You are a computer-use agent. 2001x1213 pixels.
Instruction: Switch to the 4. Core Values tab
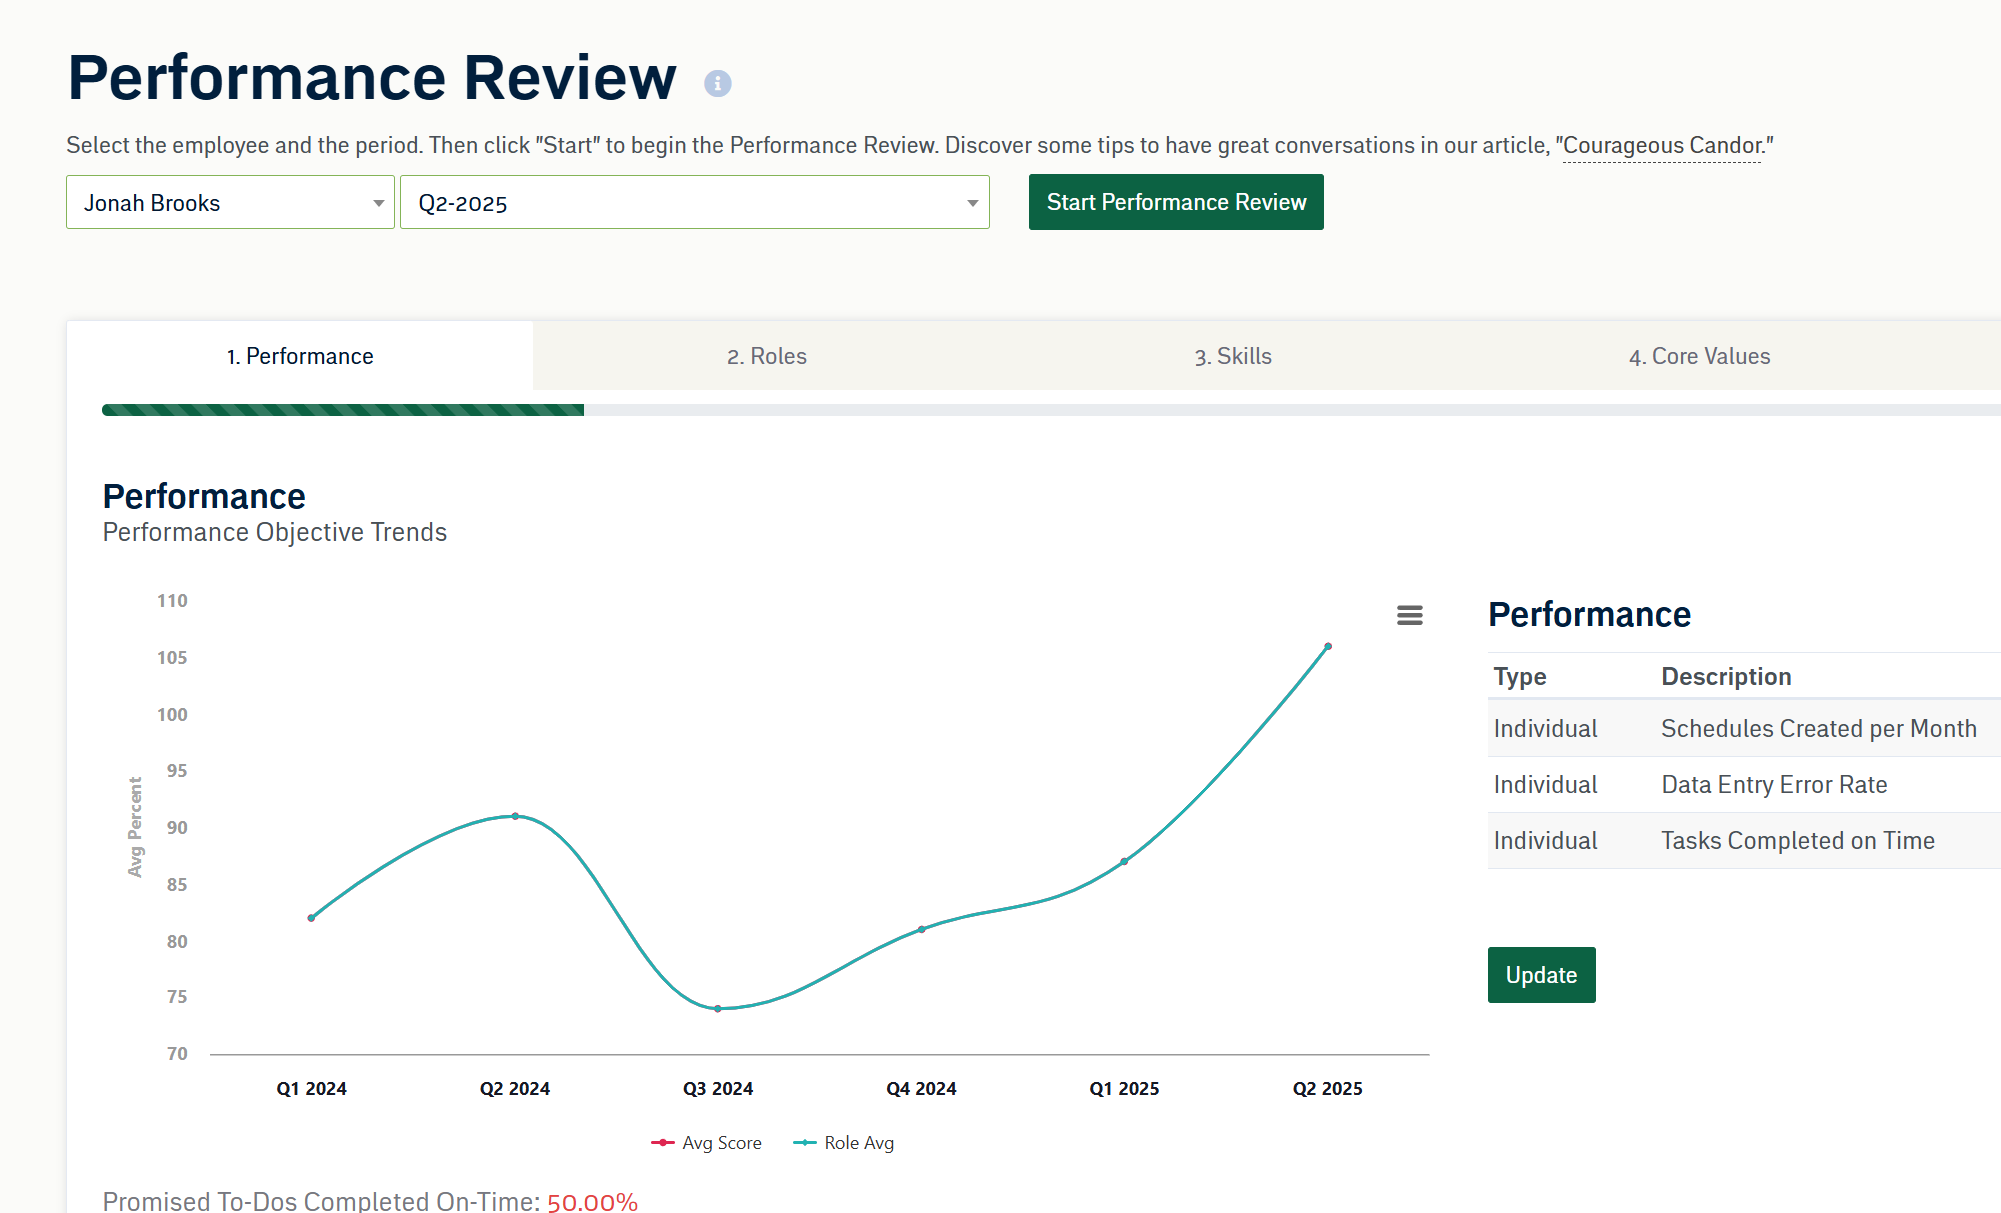(1699, 356)
